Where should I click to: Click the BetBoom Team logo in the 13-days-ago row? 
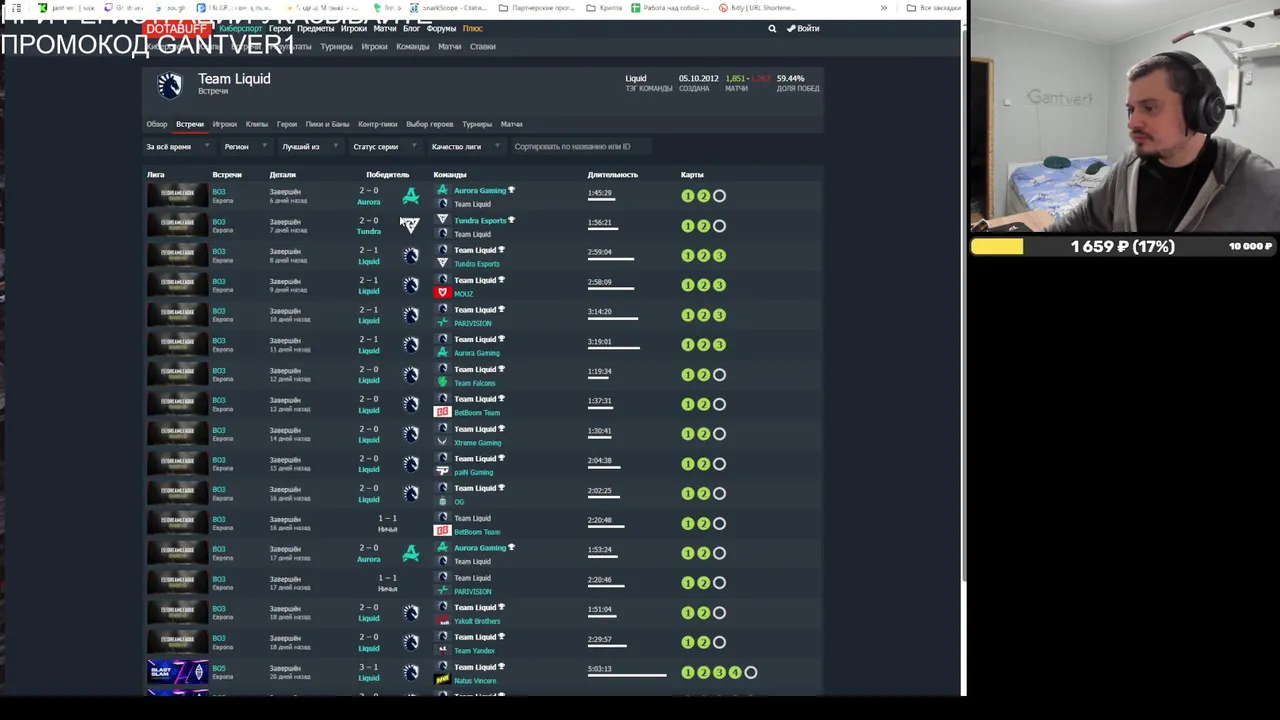coord(442,412)
